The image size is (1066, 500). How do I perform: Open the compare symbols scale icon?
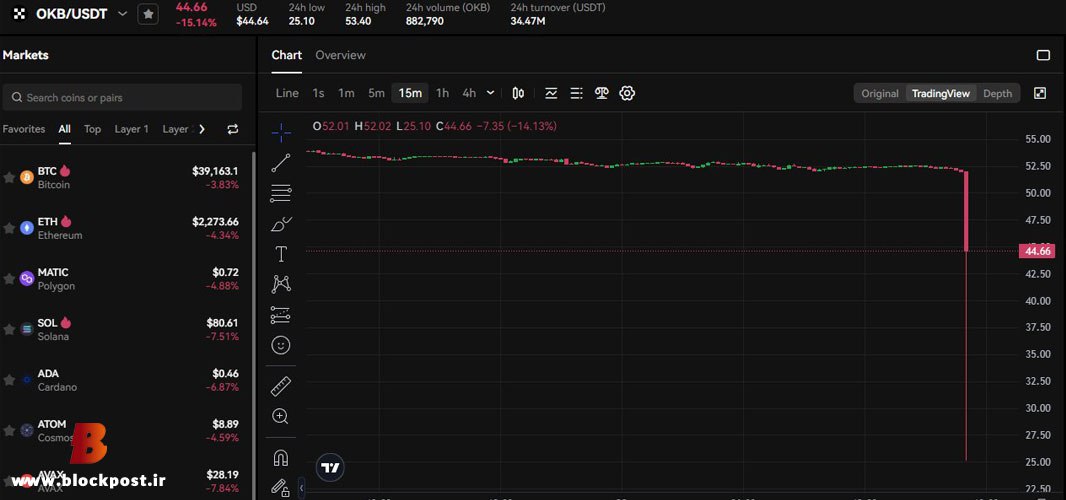pos(602,93)
